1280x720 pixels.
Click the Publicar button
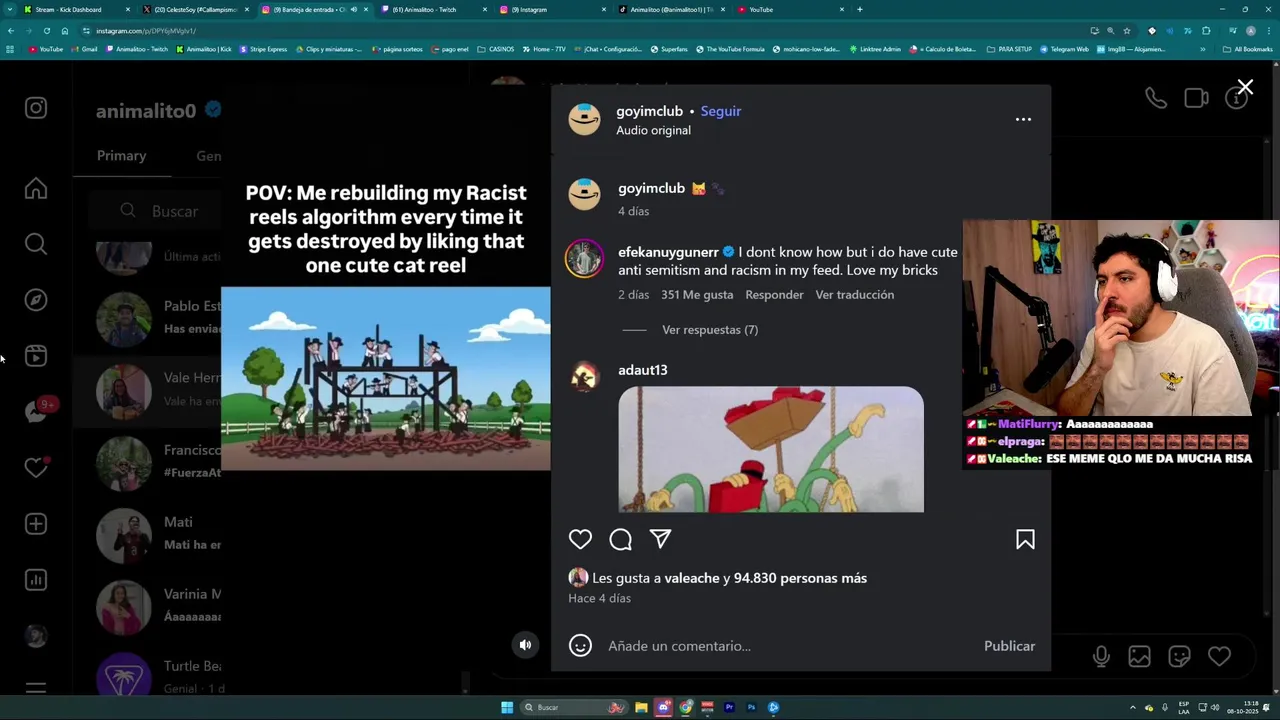[x=1009, y=646]
